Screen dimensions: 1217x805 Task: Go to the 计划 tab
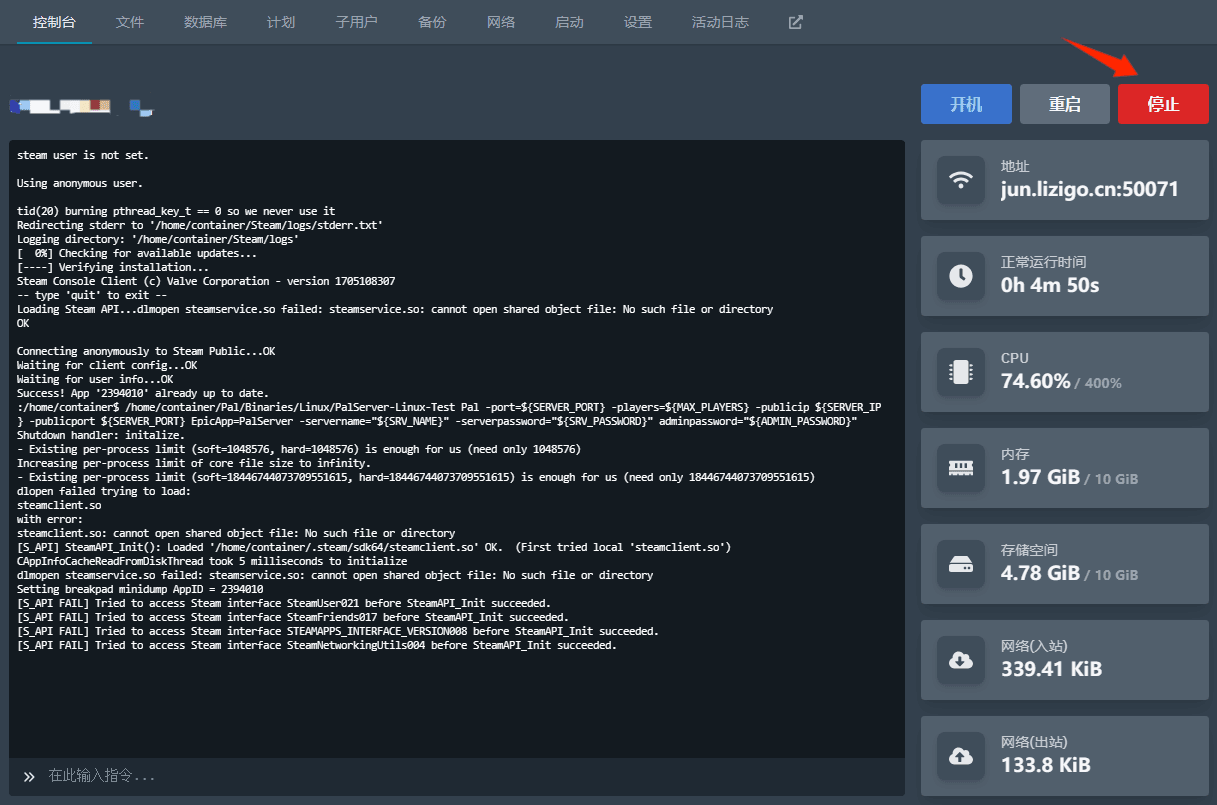[281, 22]
